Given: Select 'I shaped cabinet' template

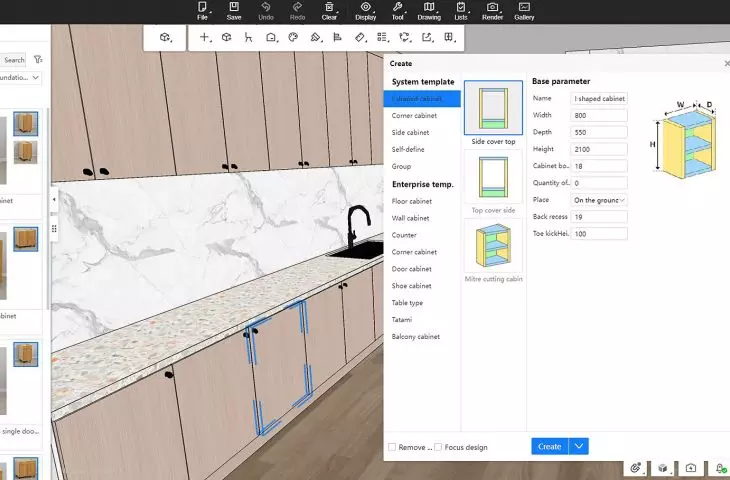Looking at the screenshot, I should point(422,99).
